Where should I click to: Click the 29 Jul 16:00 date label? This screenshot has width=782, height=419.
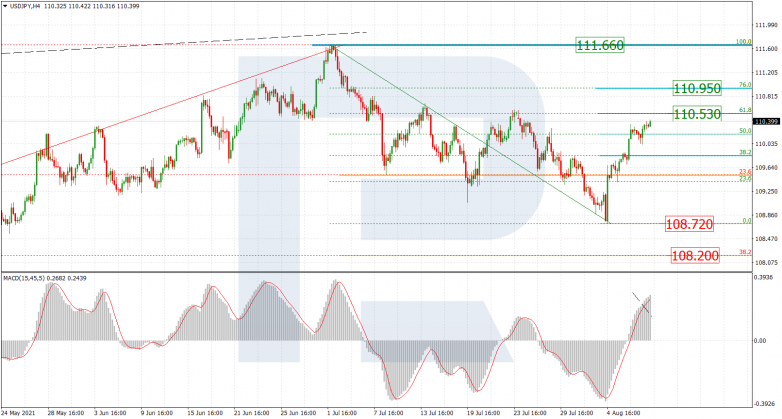click(578, 414)
